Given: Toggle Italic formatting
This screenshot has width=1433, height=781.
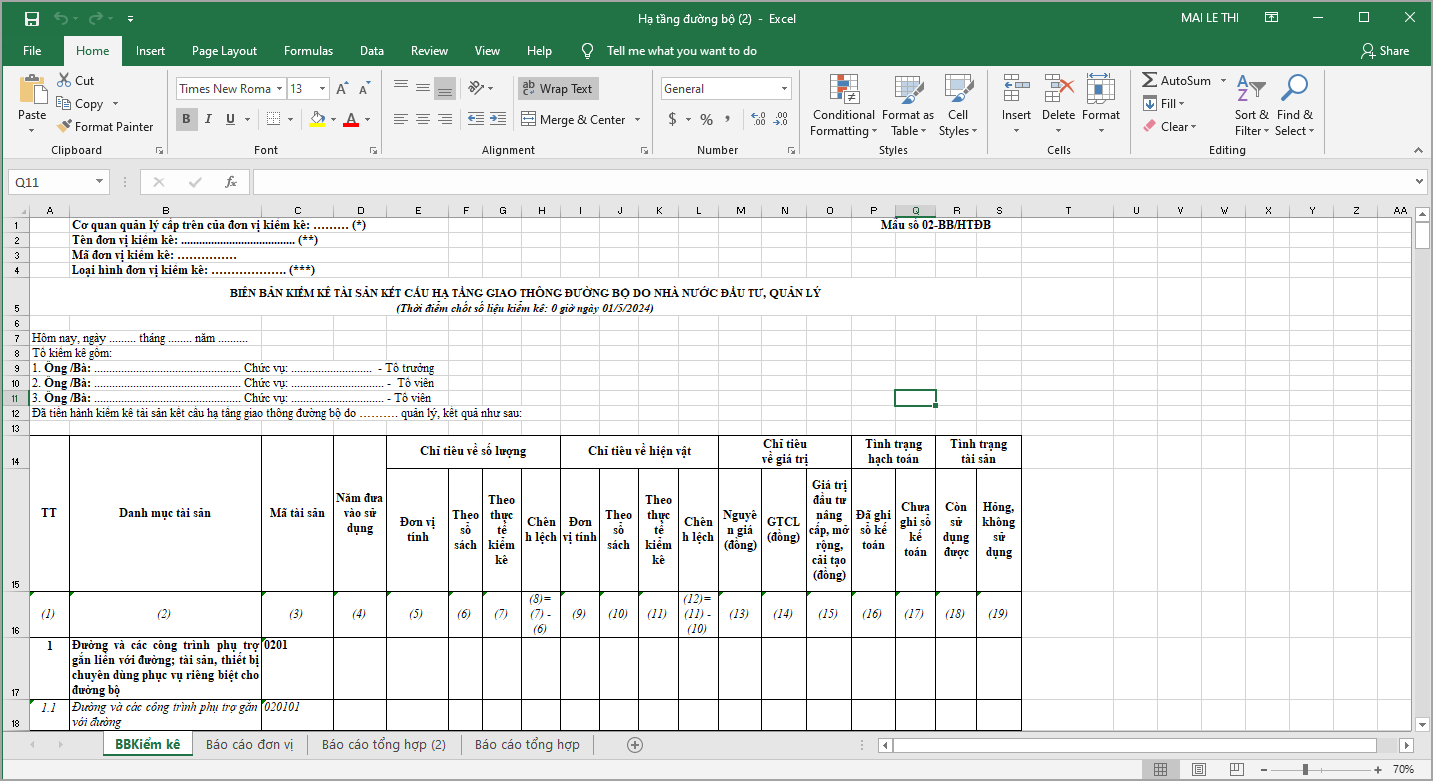Looking at the screenshot, I should [208, 119].
